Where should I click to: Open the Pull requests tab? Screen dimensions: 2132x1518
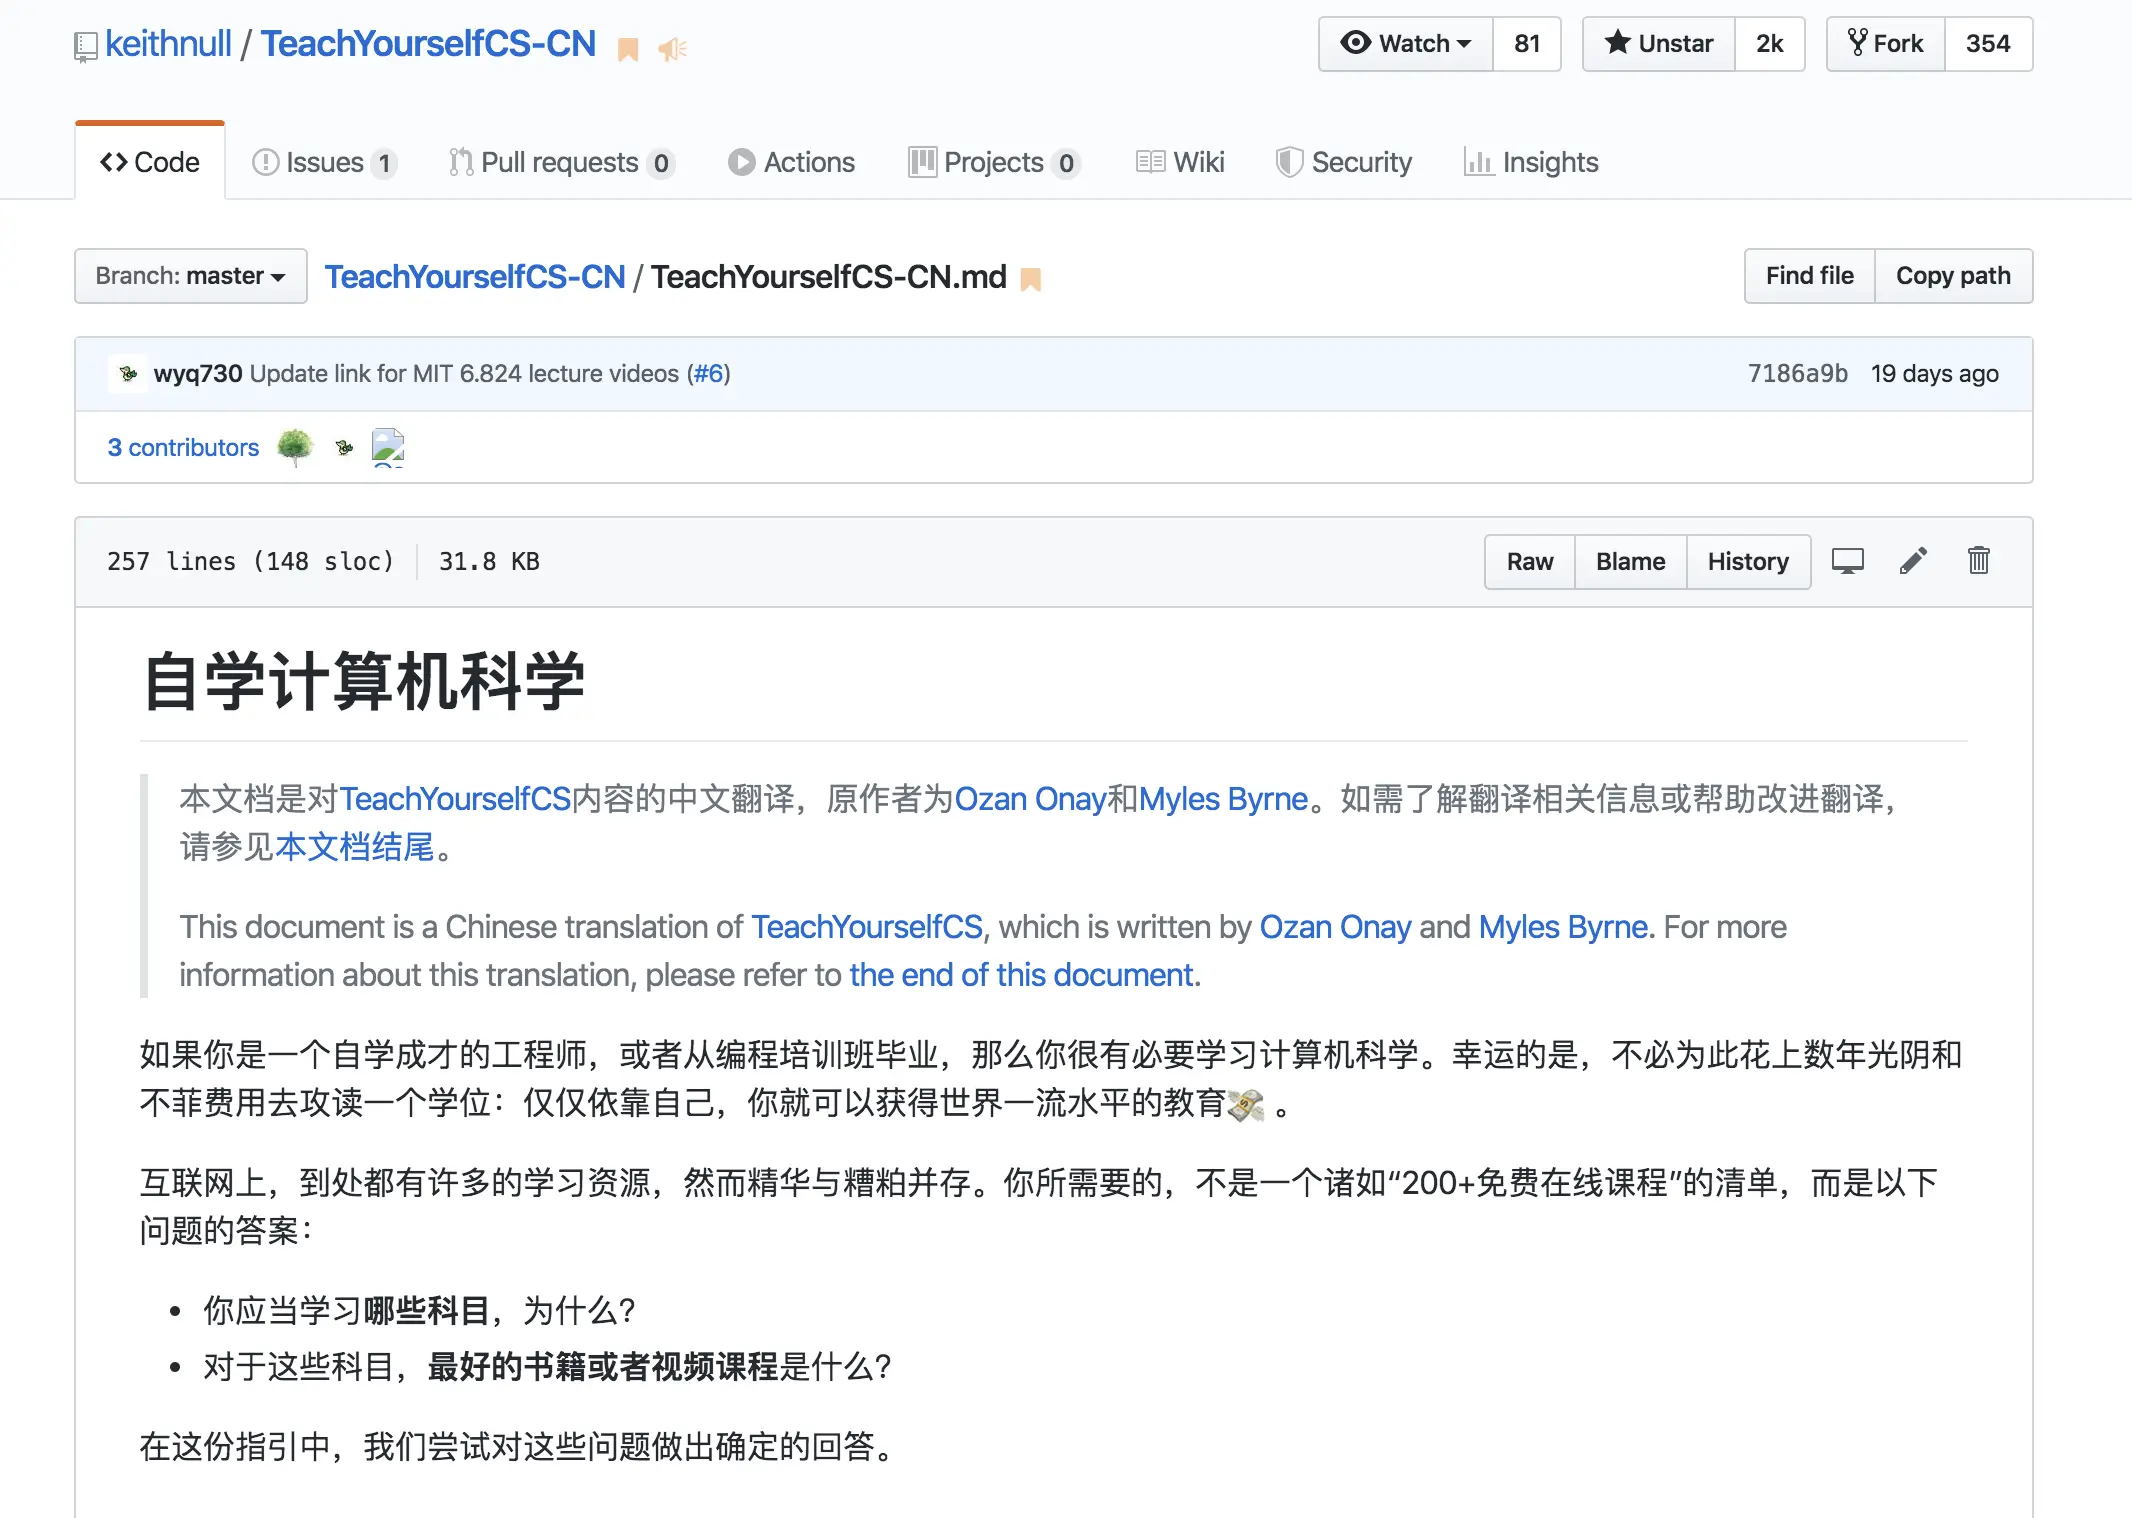(560, 162)
